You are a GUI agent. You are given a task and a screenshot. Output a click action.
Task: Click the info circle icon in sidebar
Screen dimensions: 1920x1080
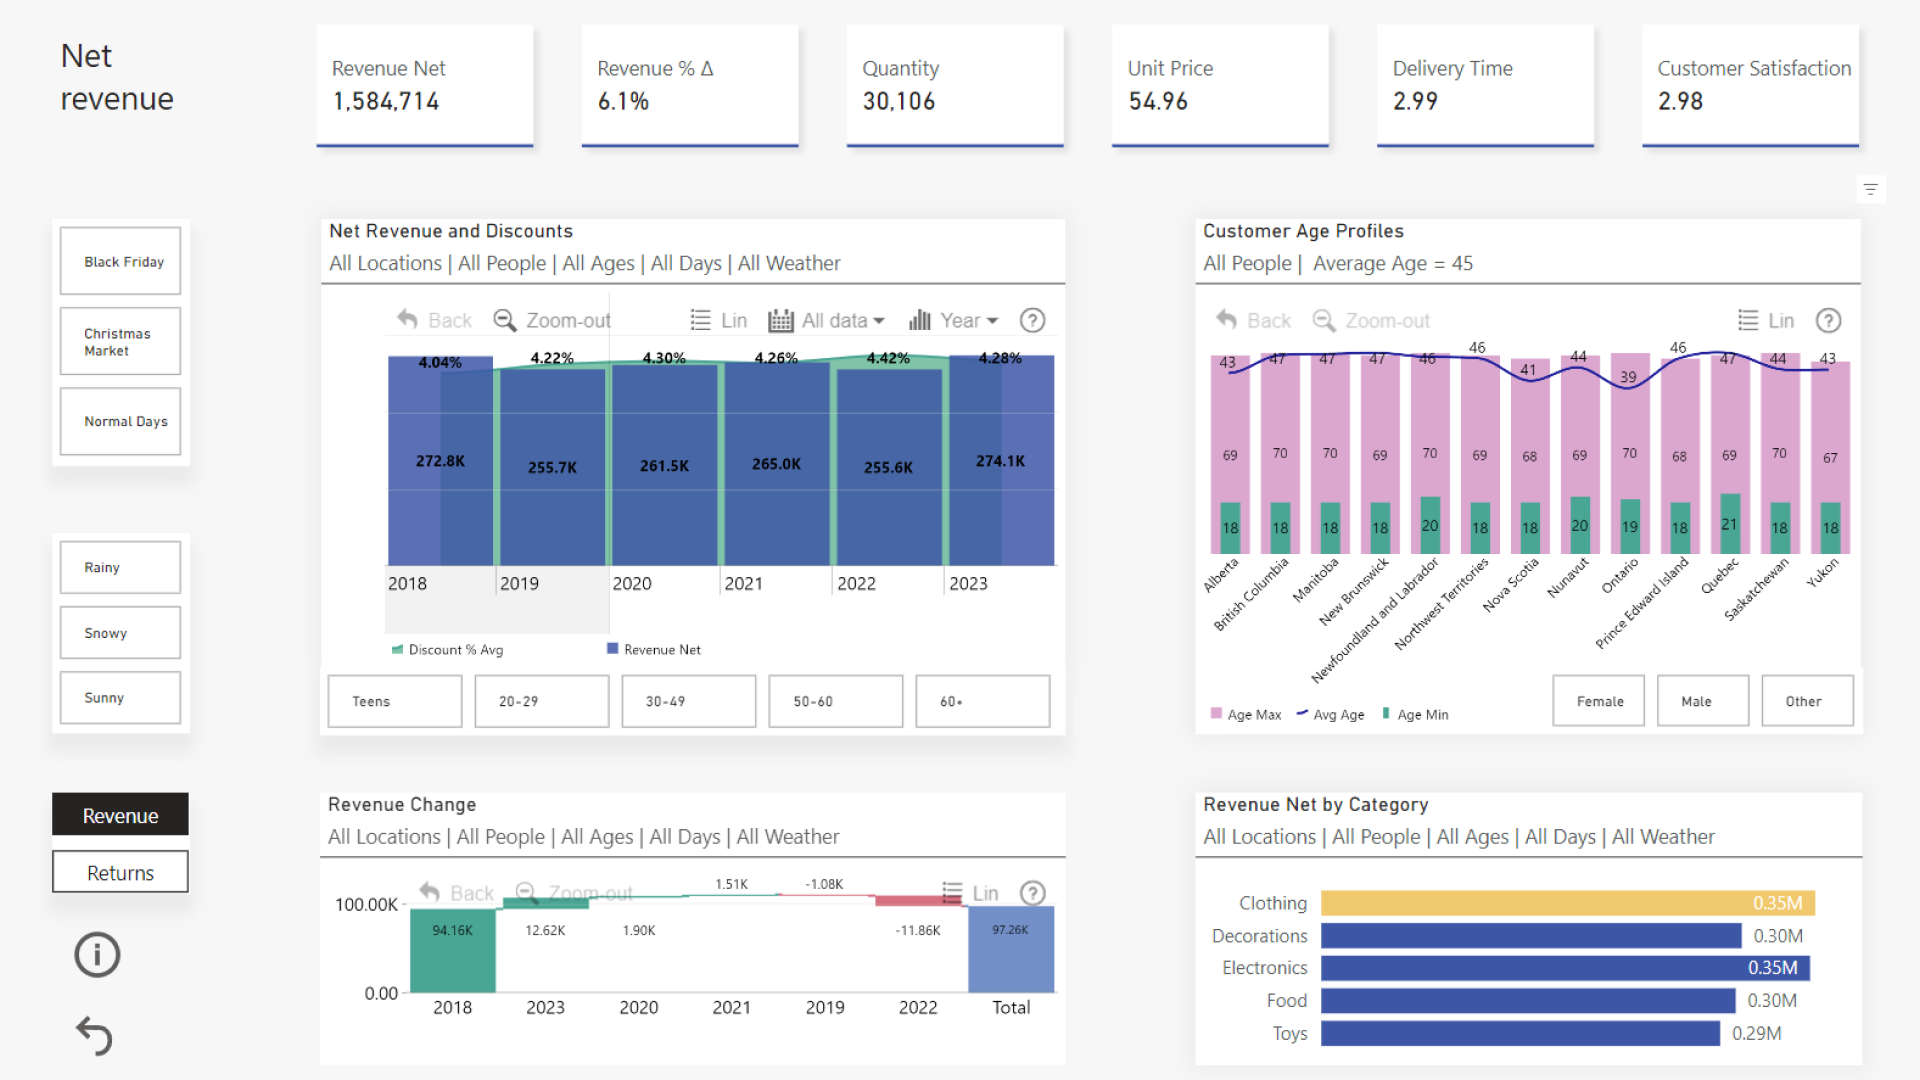tap(97, 955)
